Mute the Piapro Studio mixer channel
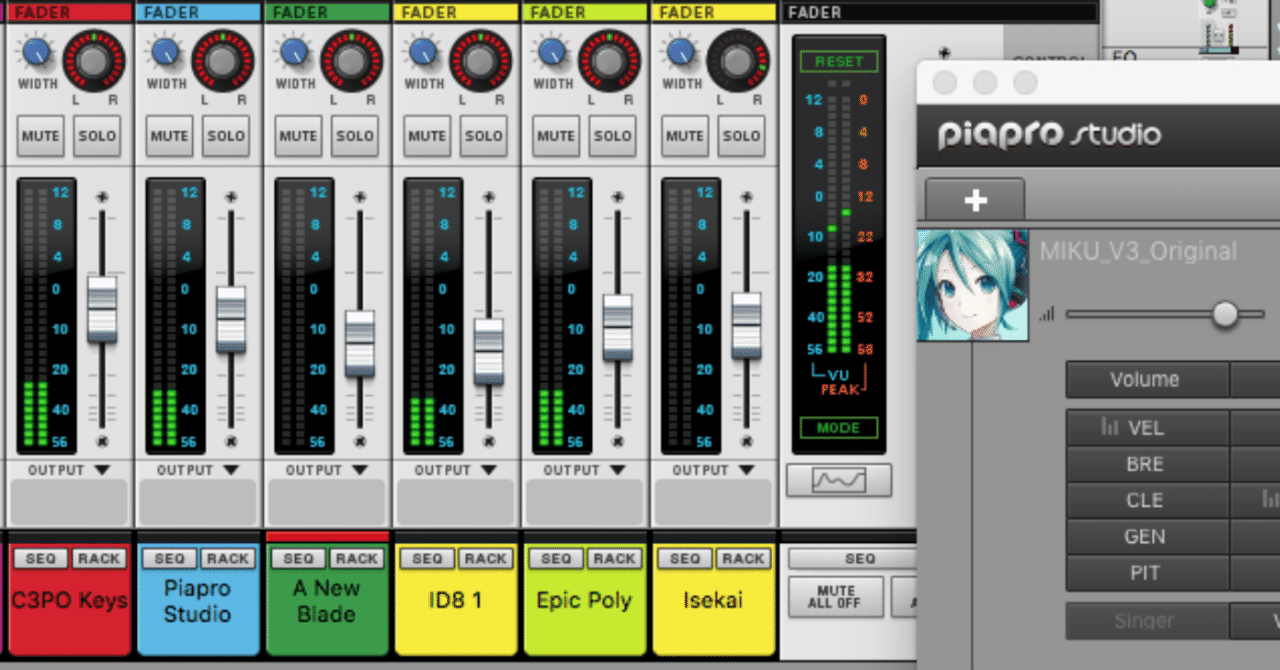Screen dimensions: 1280x670 point(169,136)
